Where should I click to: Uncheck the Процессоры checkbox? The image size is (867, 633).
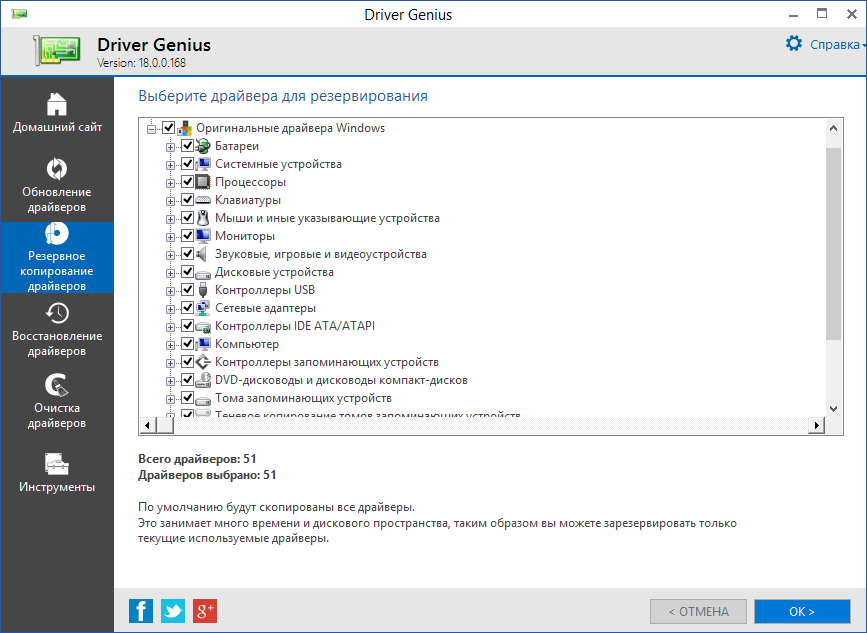[187, 182]
